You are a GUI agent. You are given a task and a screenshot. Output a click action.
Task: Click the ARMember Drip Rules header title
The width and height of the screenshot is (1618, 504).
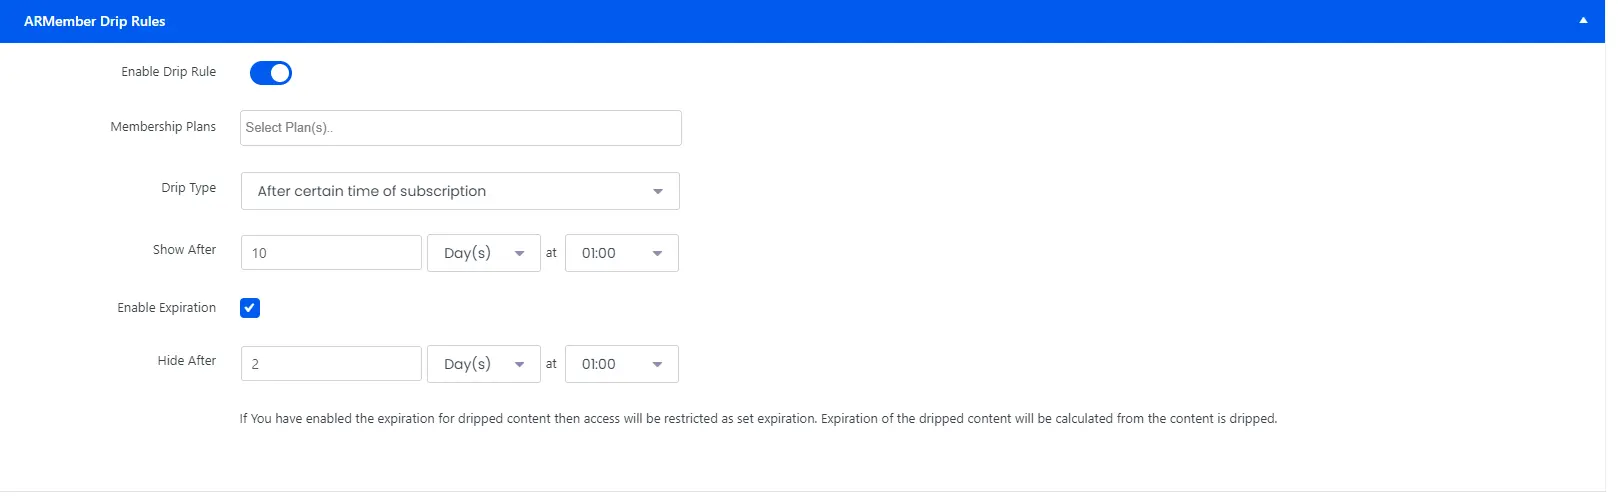(x=95, y=21)
